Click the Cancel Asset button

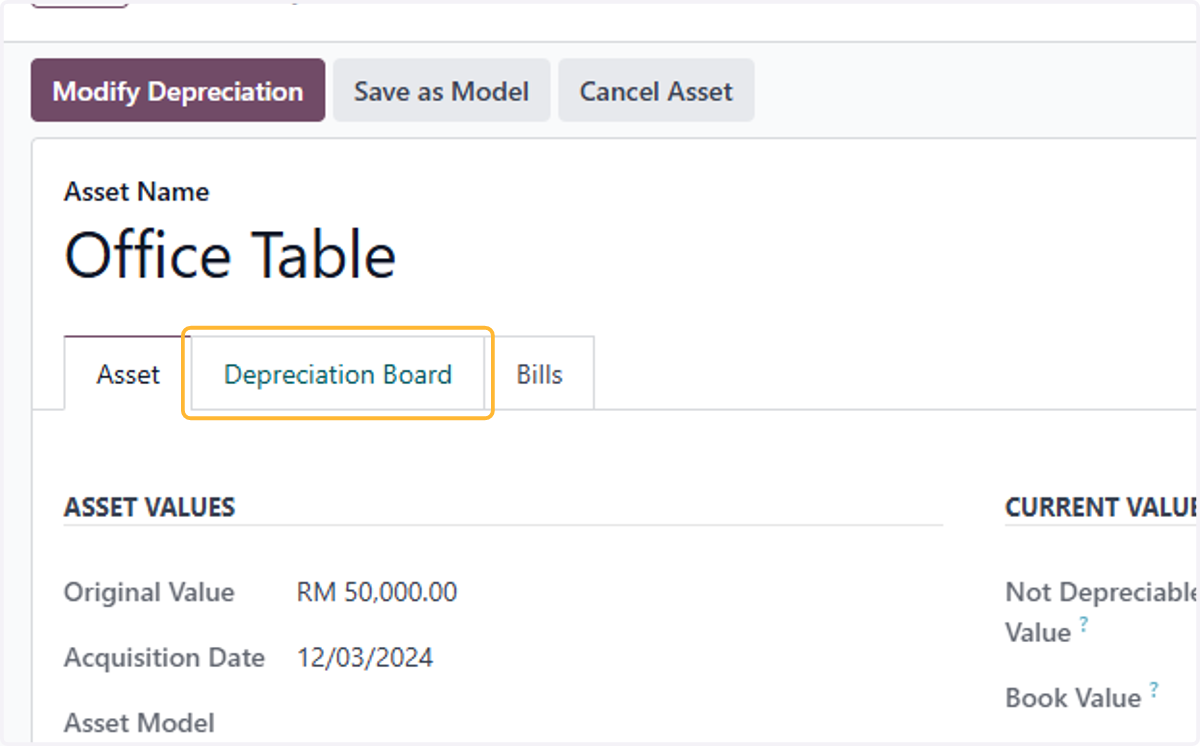coord(656,91)
